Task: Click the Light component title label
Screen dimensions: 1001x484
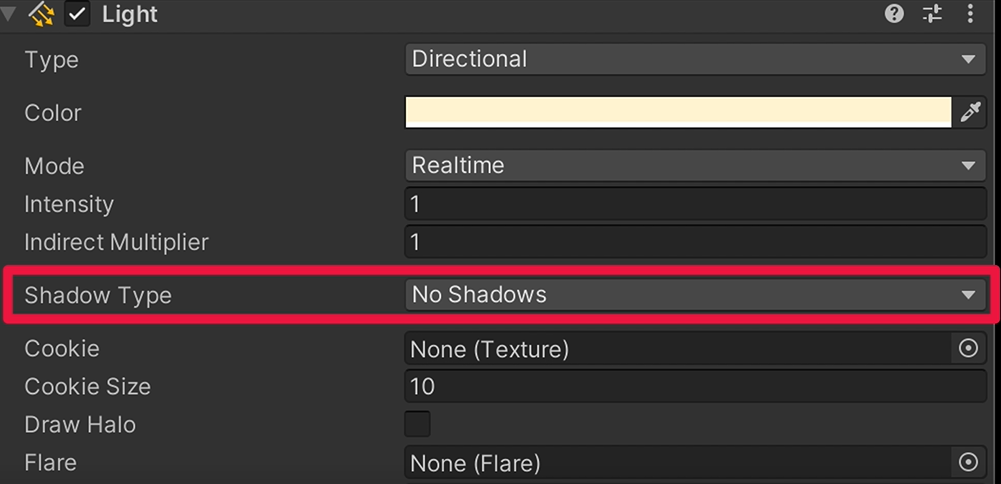Action: pyautogui.click(x=130, y=15)
